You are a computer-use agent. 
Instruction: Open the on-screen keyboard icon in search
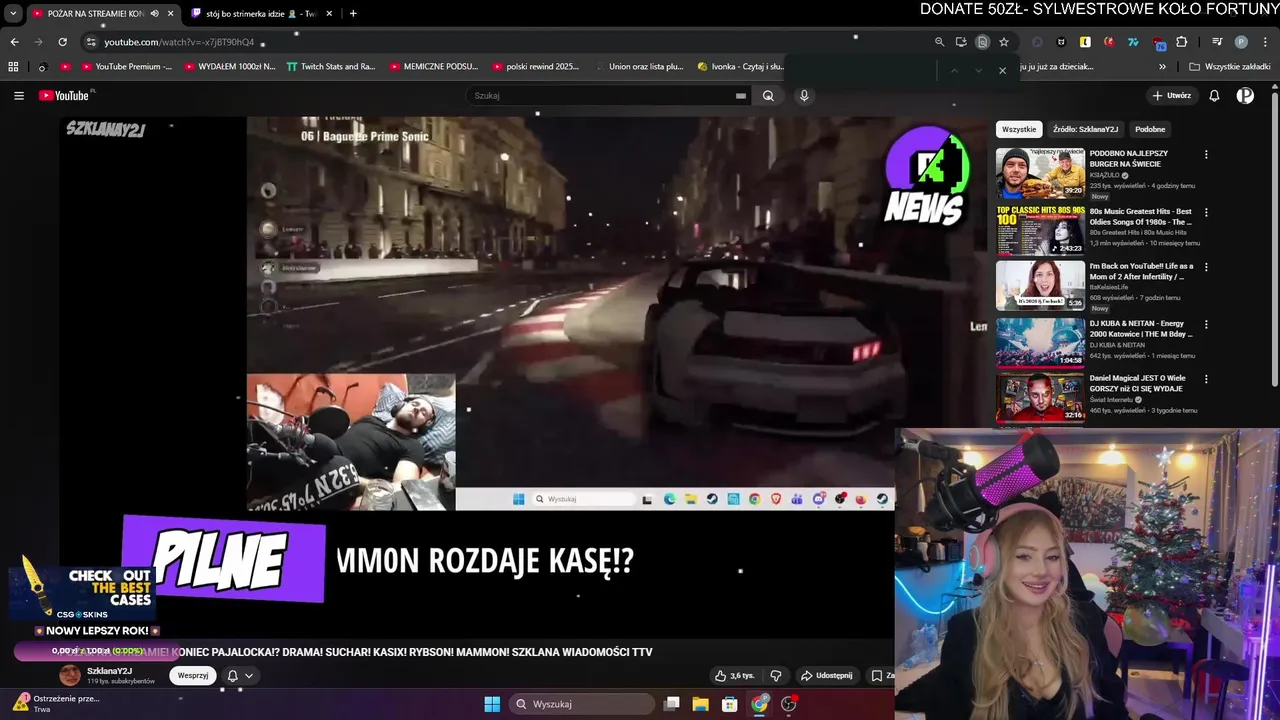741,96
